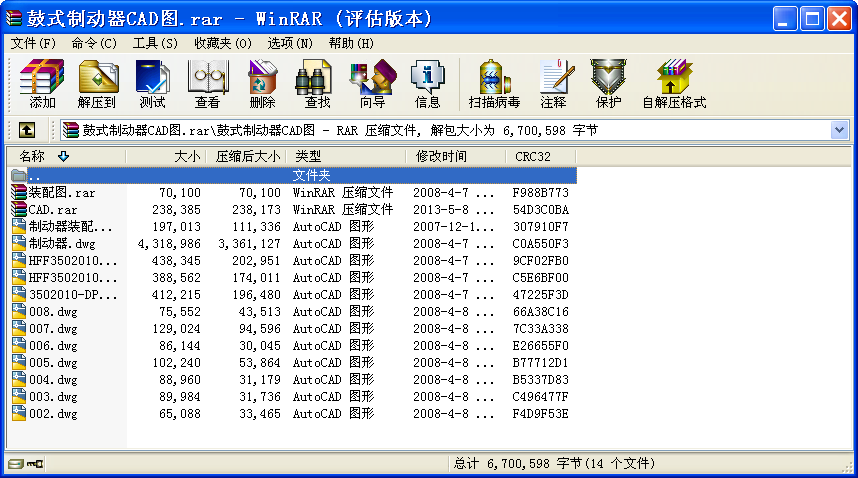
Task: Click the 删除 (Delete) toolbar icon
Action: [x=262, y=84]
